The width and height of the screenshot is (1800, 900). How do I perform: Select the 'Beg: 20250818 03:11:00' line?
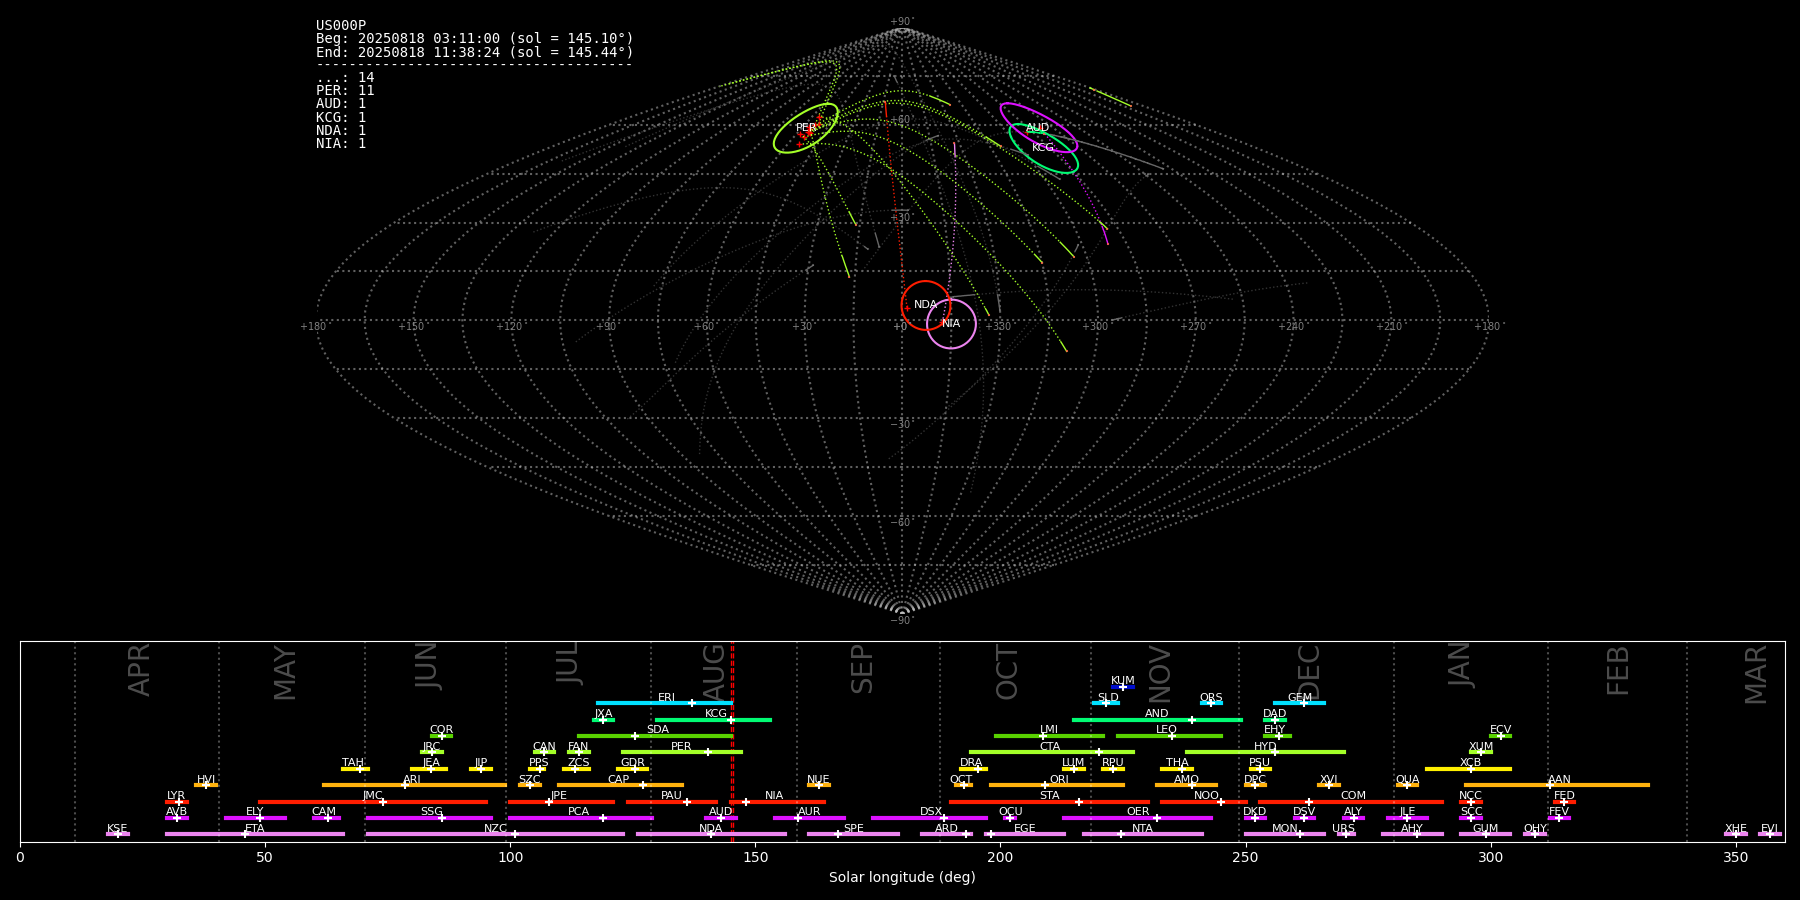475,39
